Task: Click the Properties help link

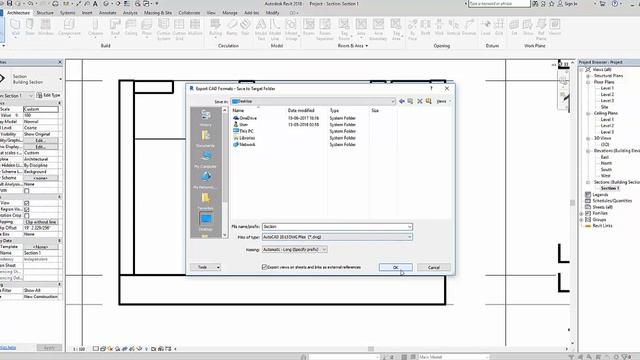Action: (8, 347)
